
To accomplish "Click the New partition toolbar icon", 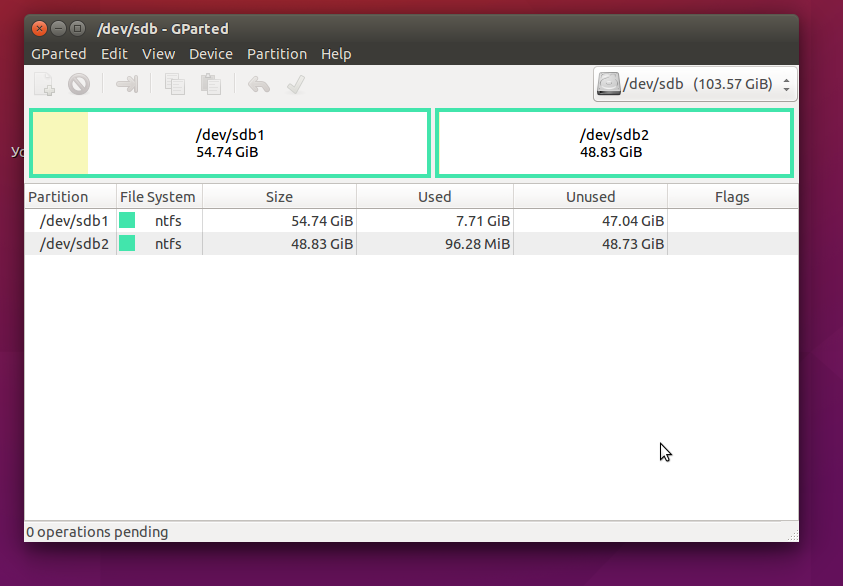I will tap(44, 85).
